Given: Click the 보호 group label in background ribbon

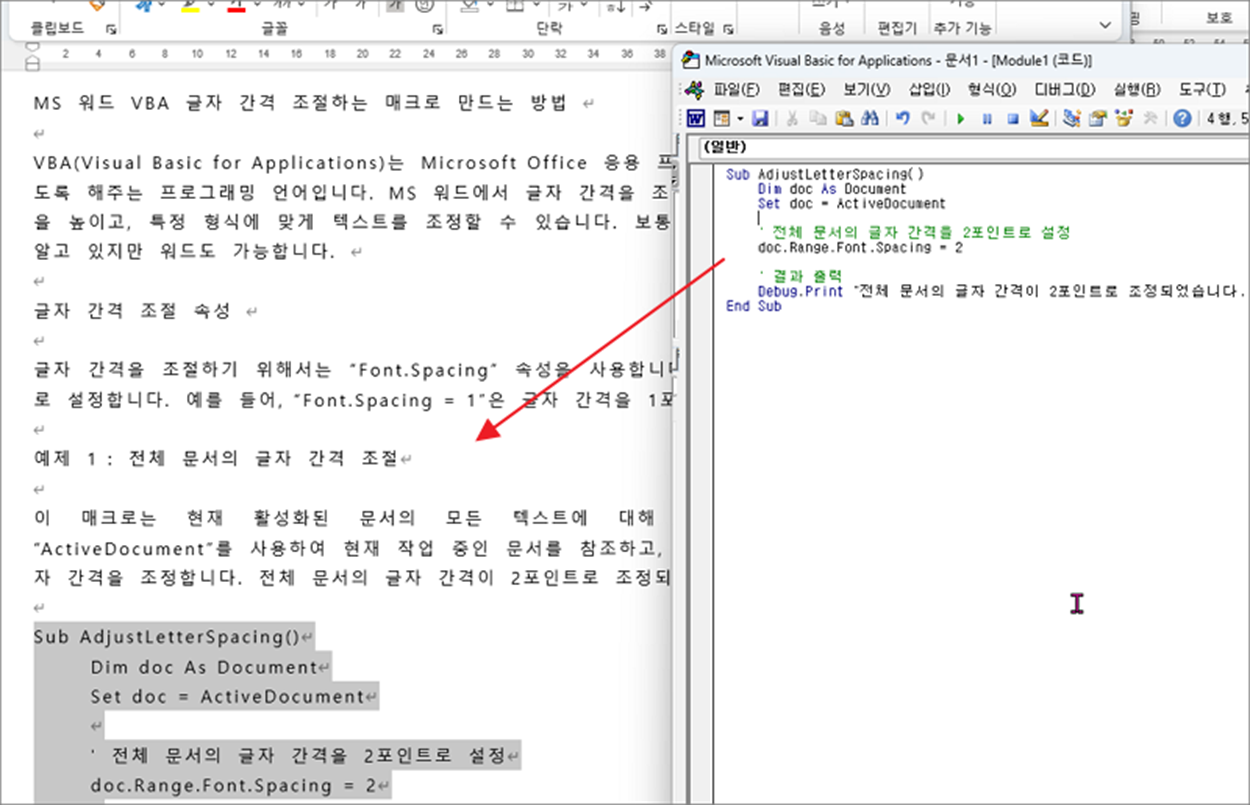Looking at the screenshot, I should click(1218, 18).
